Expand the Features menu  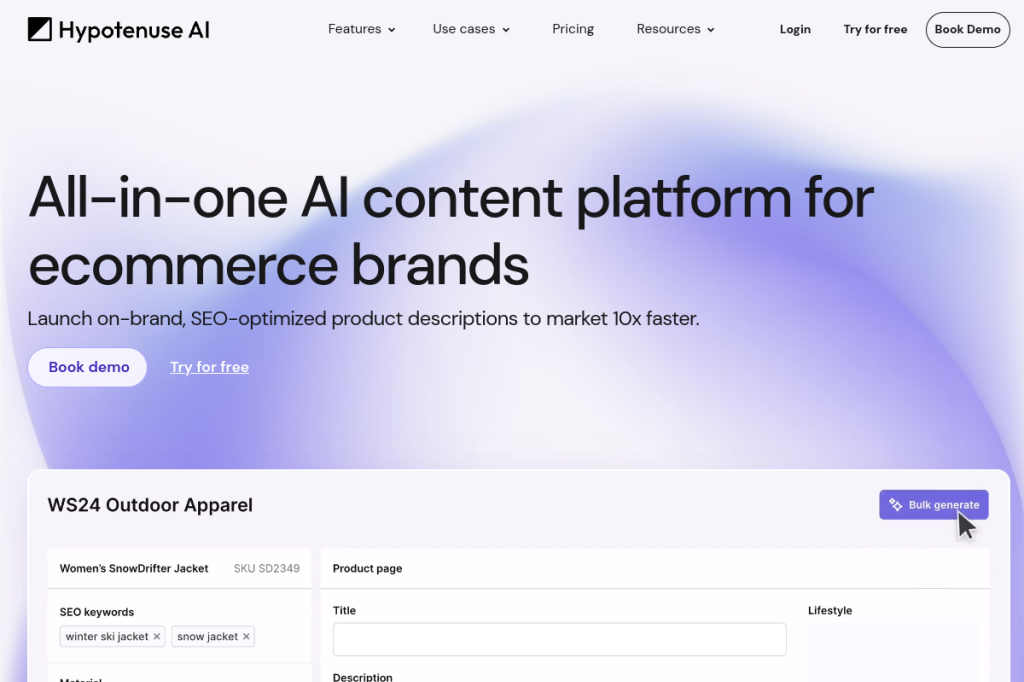[361, 29]
